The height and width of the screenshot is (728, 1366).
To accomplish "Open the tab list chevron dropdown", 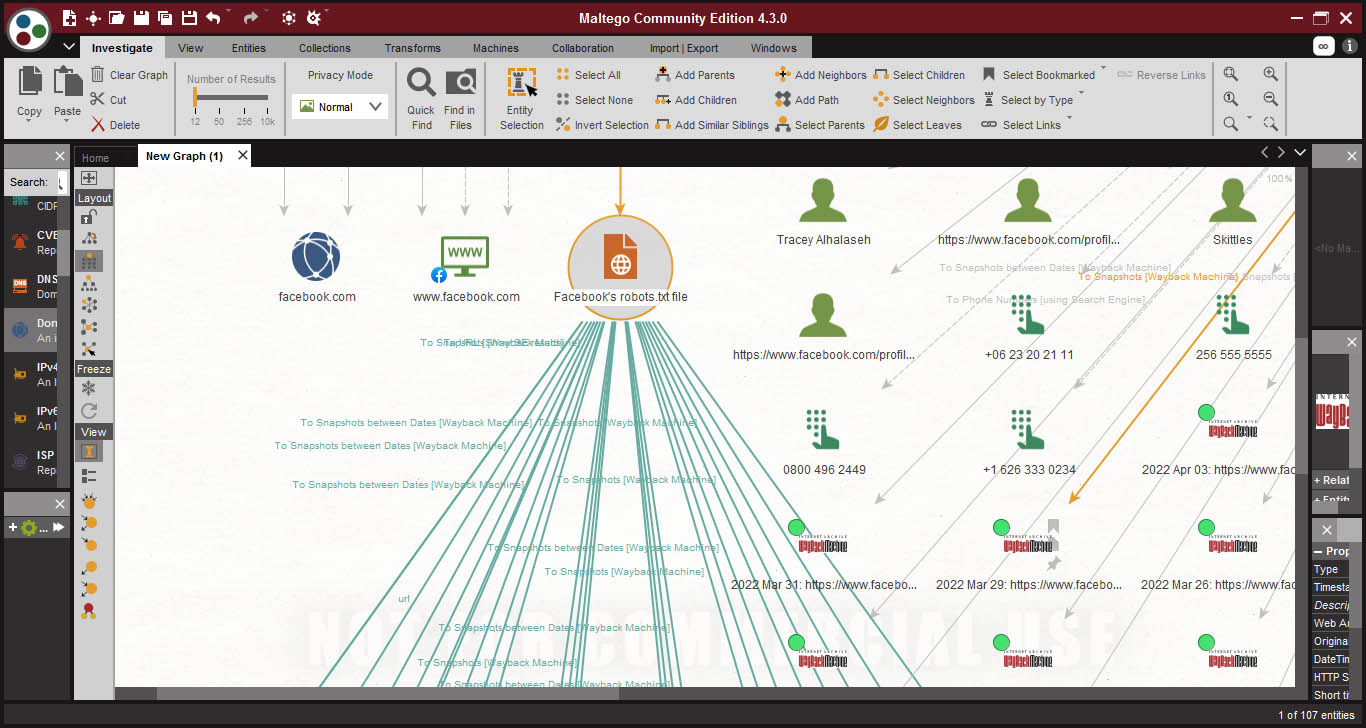I will pos(1300,152).
